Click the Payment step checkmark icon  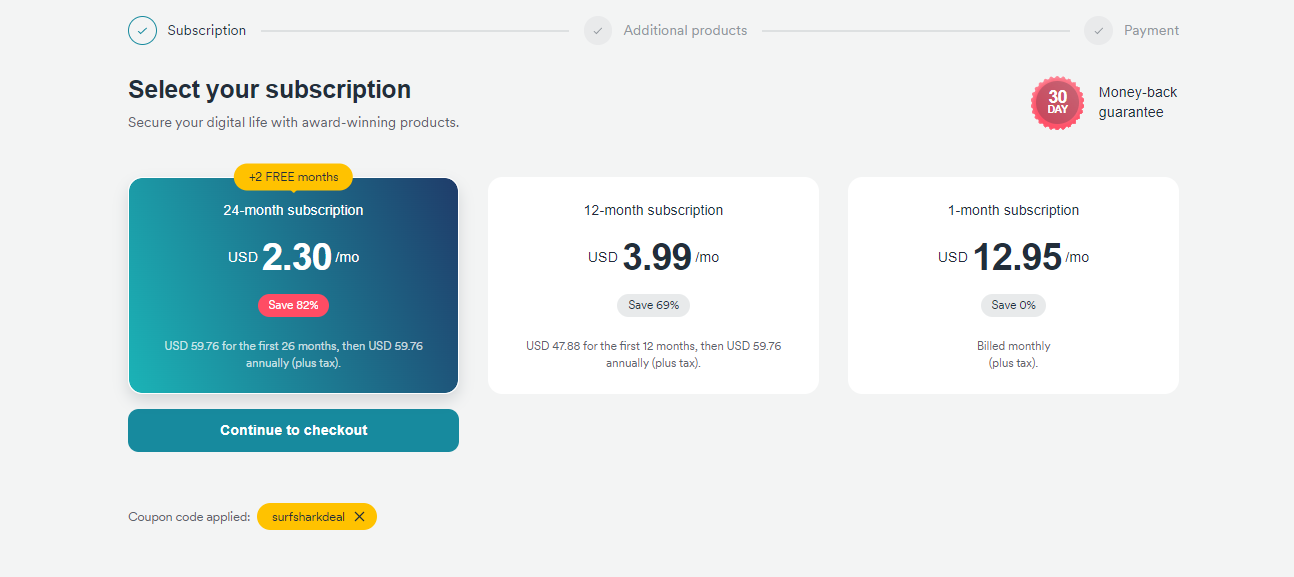pos(1098,30)
